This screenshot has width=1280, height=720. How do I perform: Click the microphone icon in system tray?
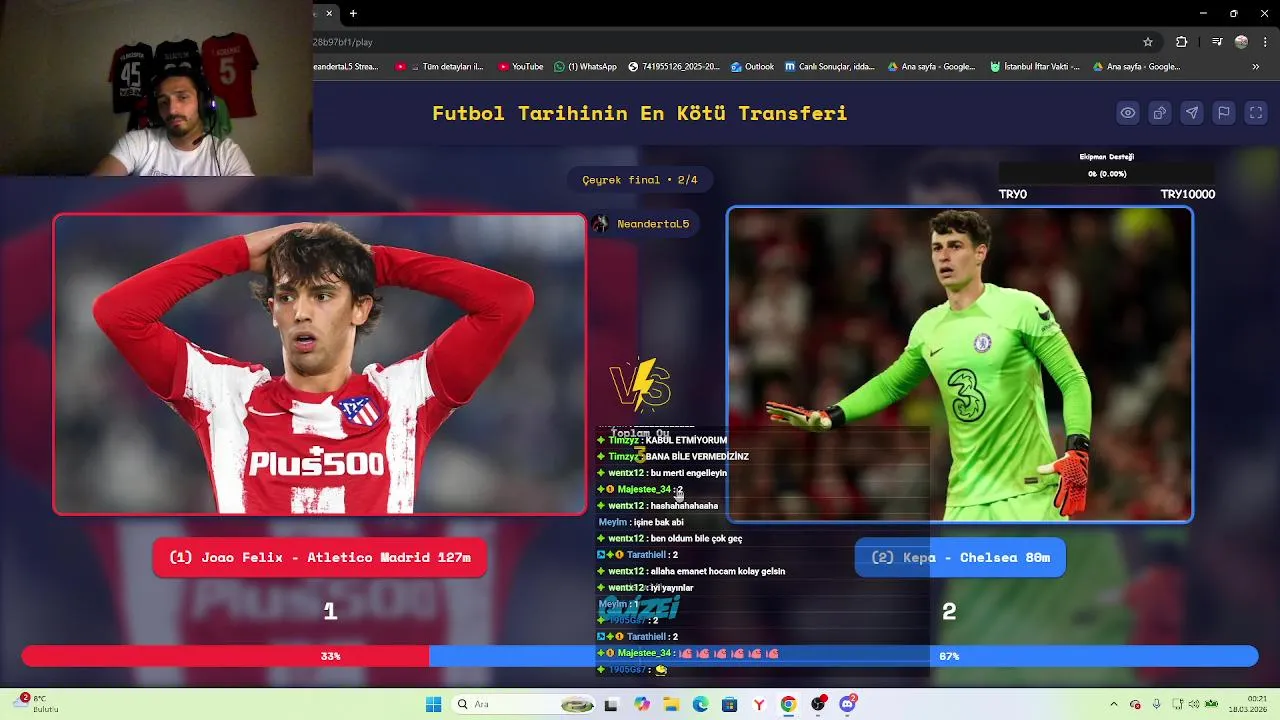pyautogui.click(x=1157, y=704)
